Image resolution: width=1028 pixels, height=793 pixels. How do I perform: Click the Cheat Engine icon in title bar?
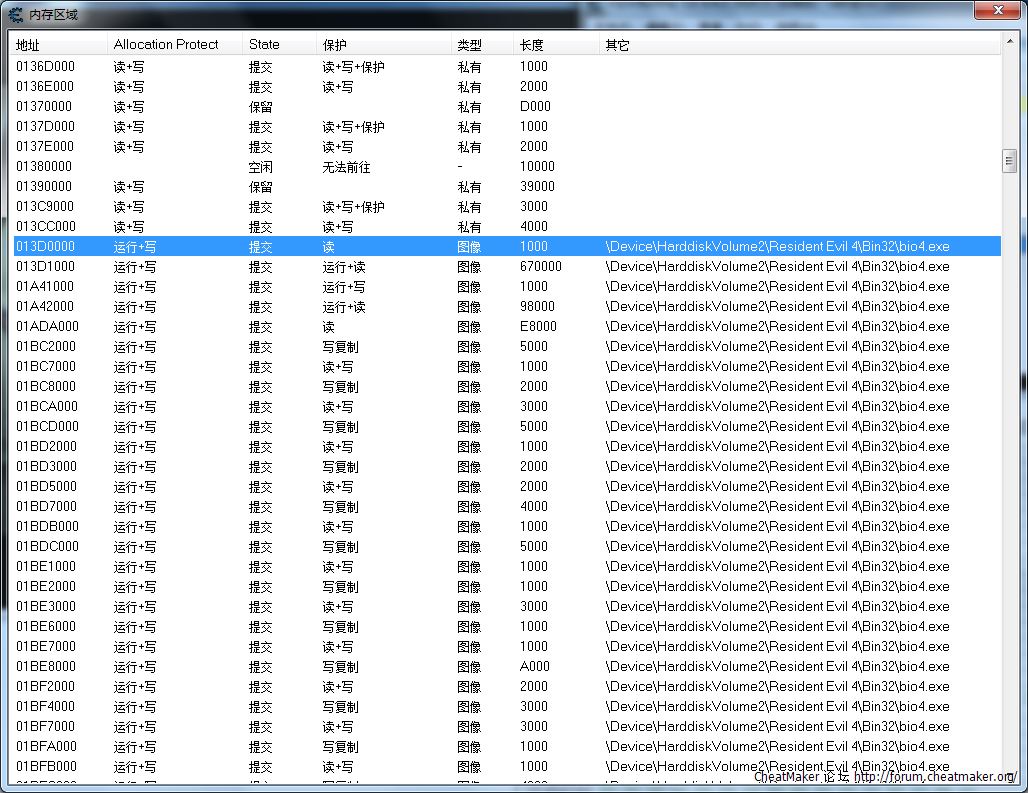click(x=16, y=14)
